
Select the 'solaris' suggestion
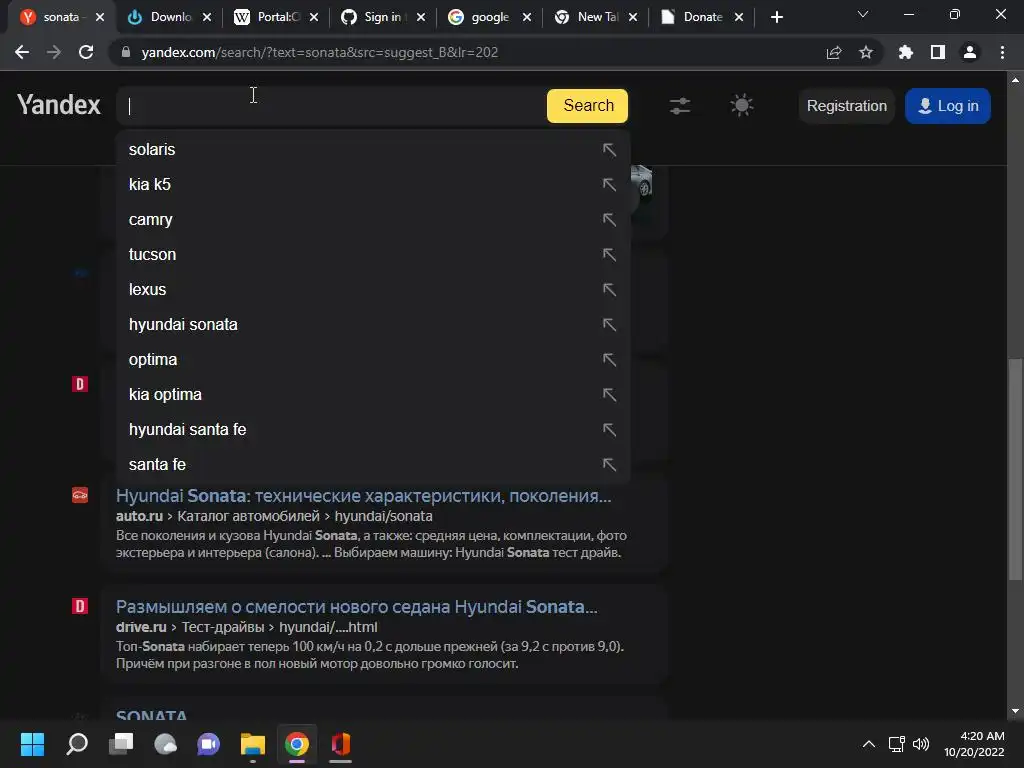point(373,150)
